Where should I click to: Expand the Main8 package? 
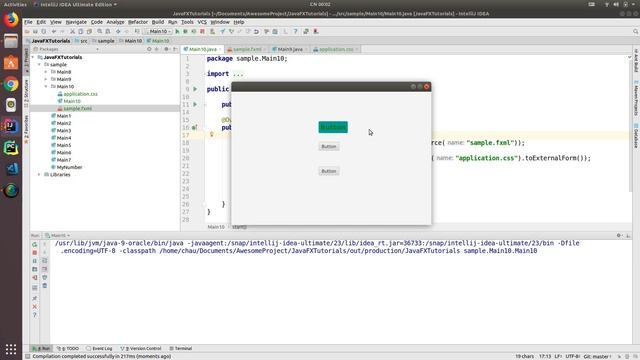click(46, 72)
